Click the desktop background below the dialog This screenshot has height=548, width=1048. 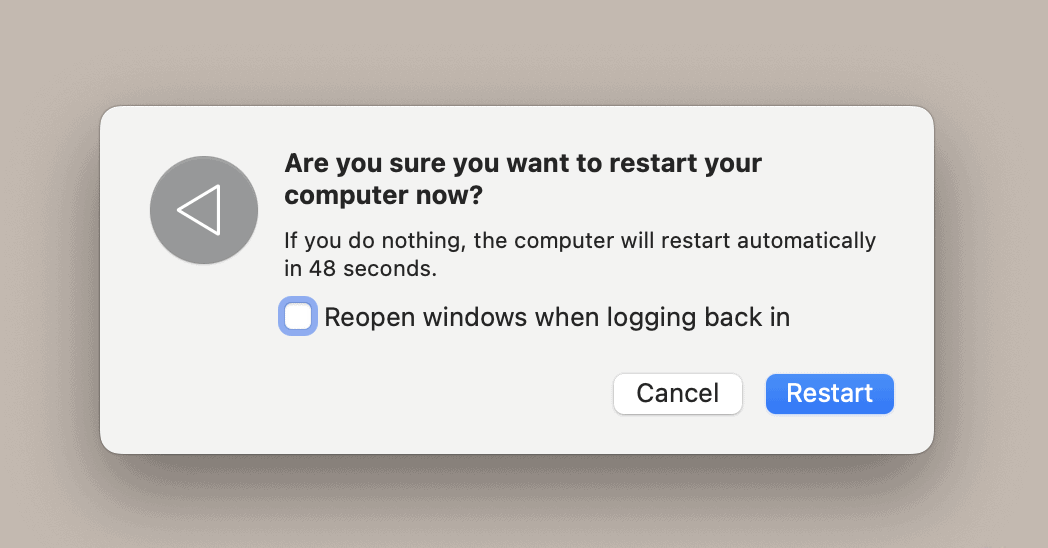pos(520,505)
